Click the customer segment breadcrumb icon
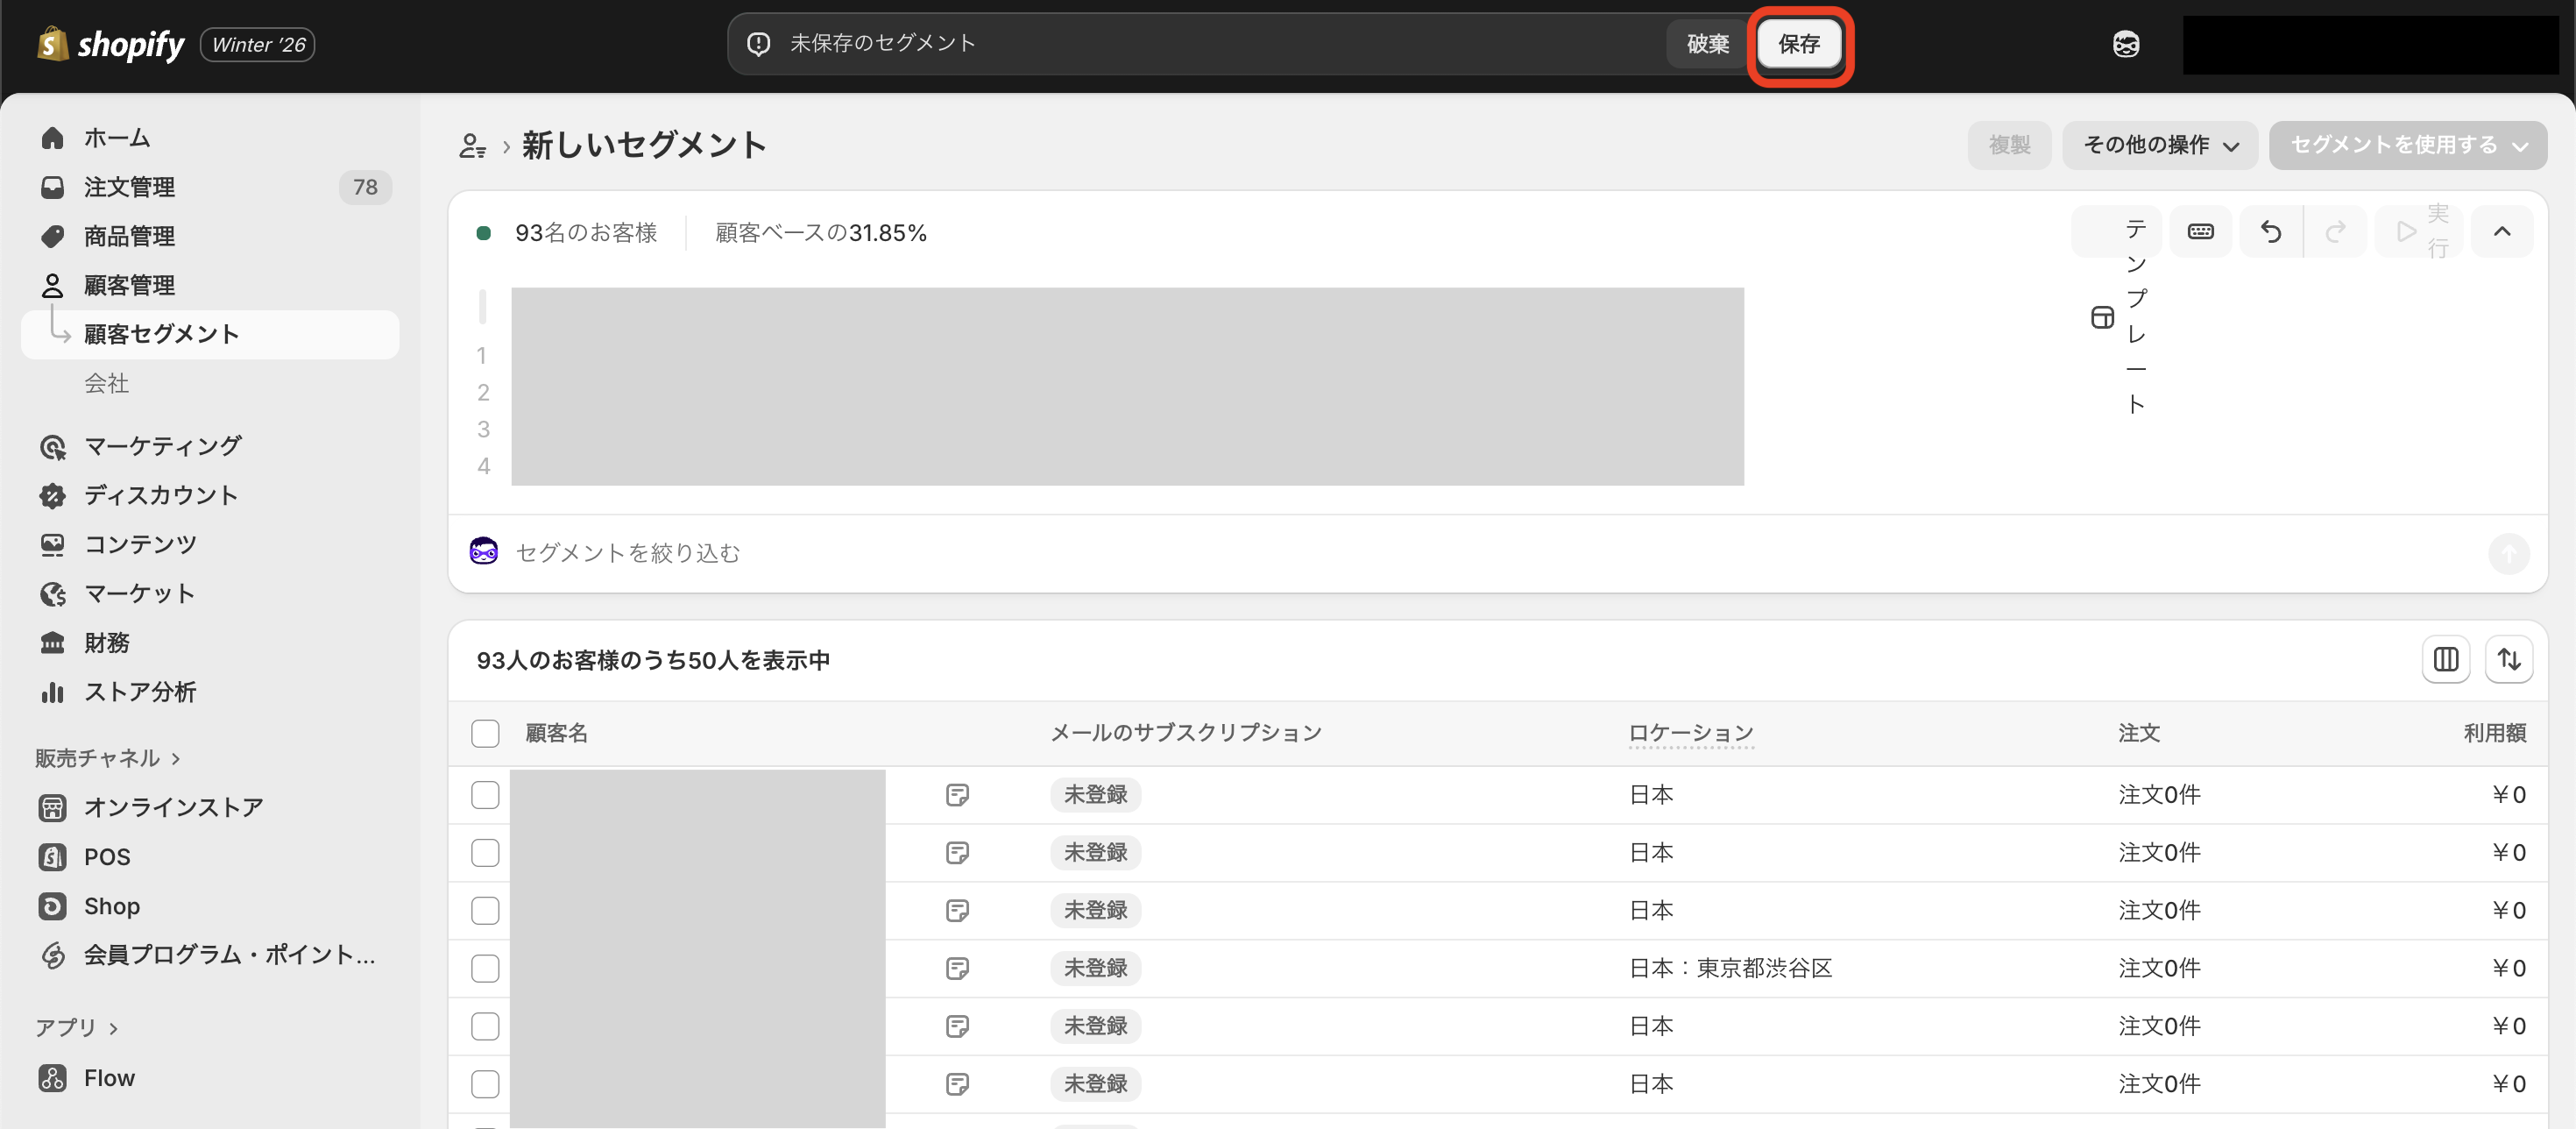The image size is (2576, 1129). (x=472, y=146)
